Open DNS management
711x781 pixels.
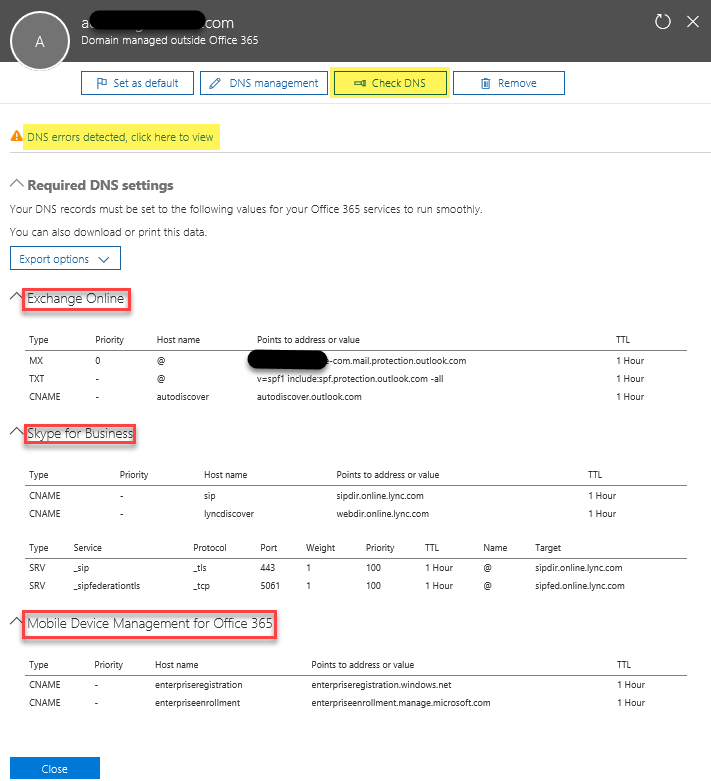[264, 83]
